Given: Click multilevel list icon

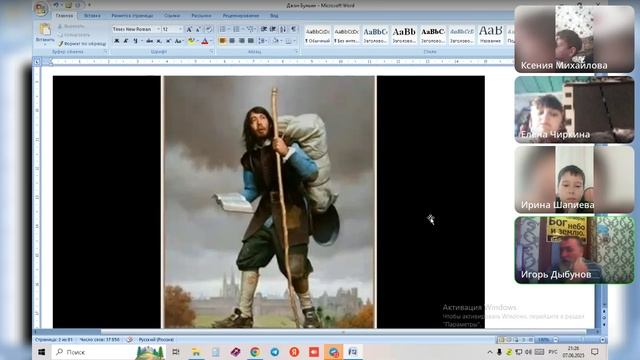Looking at the screenshot, I should point(251,29).
